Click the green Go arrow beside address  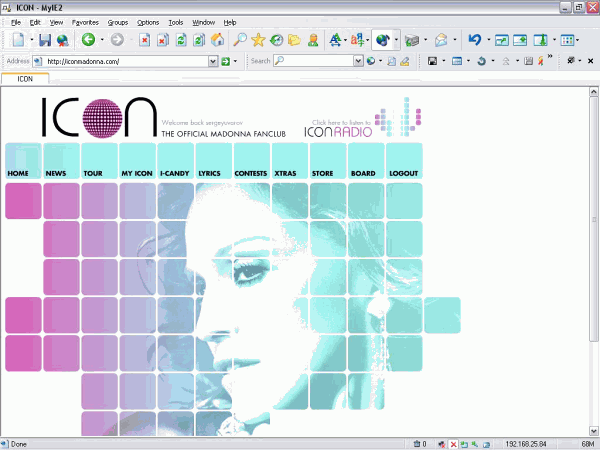click(x=226, y=61)
